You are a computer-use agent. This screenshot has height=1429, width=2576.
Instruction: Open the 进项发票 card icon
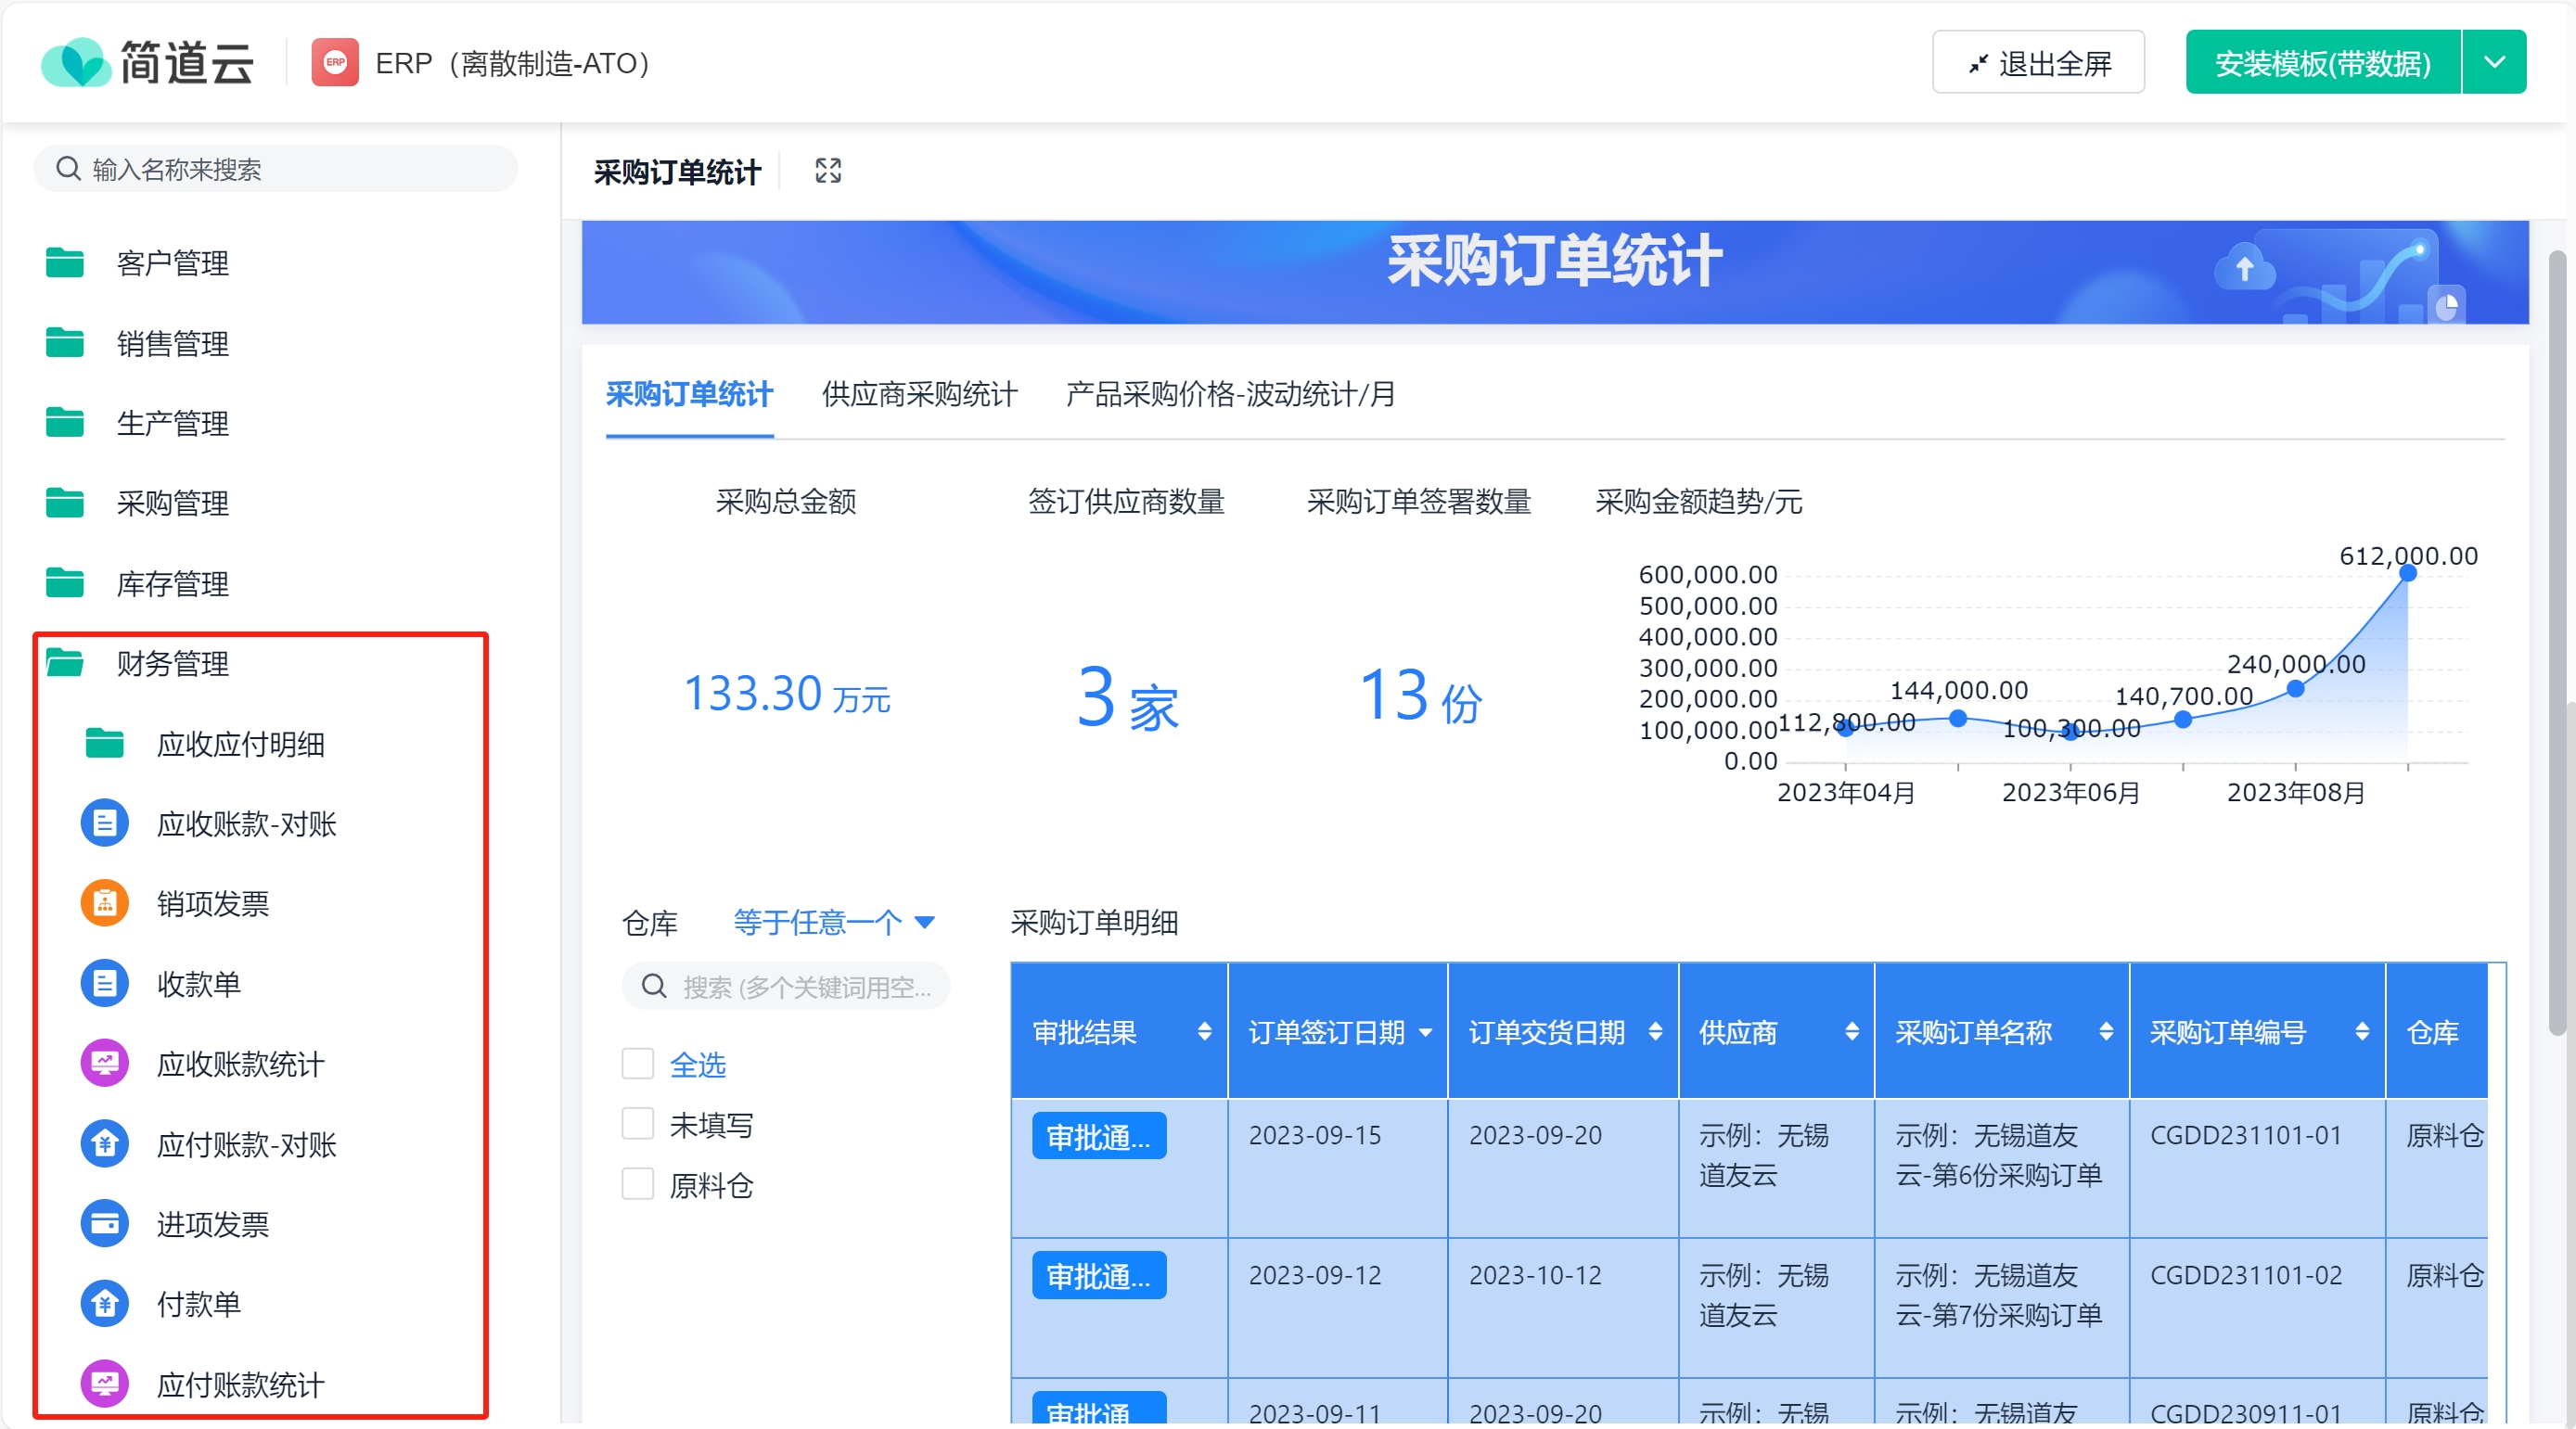coord(105,1224)
